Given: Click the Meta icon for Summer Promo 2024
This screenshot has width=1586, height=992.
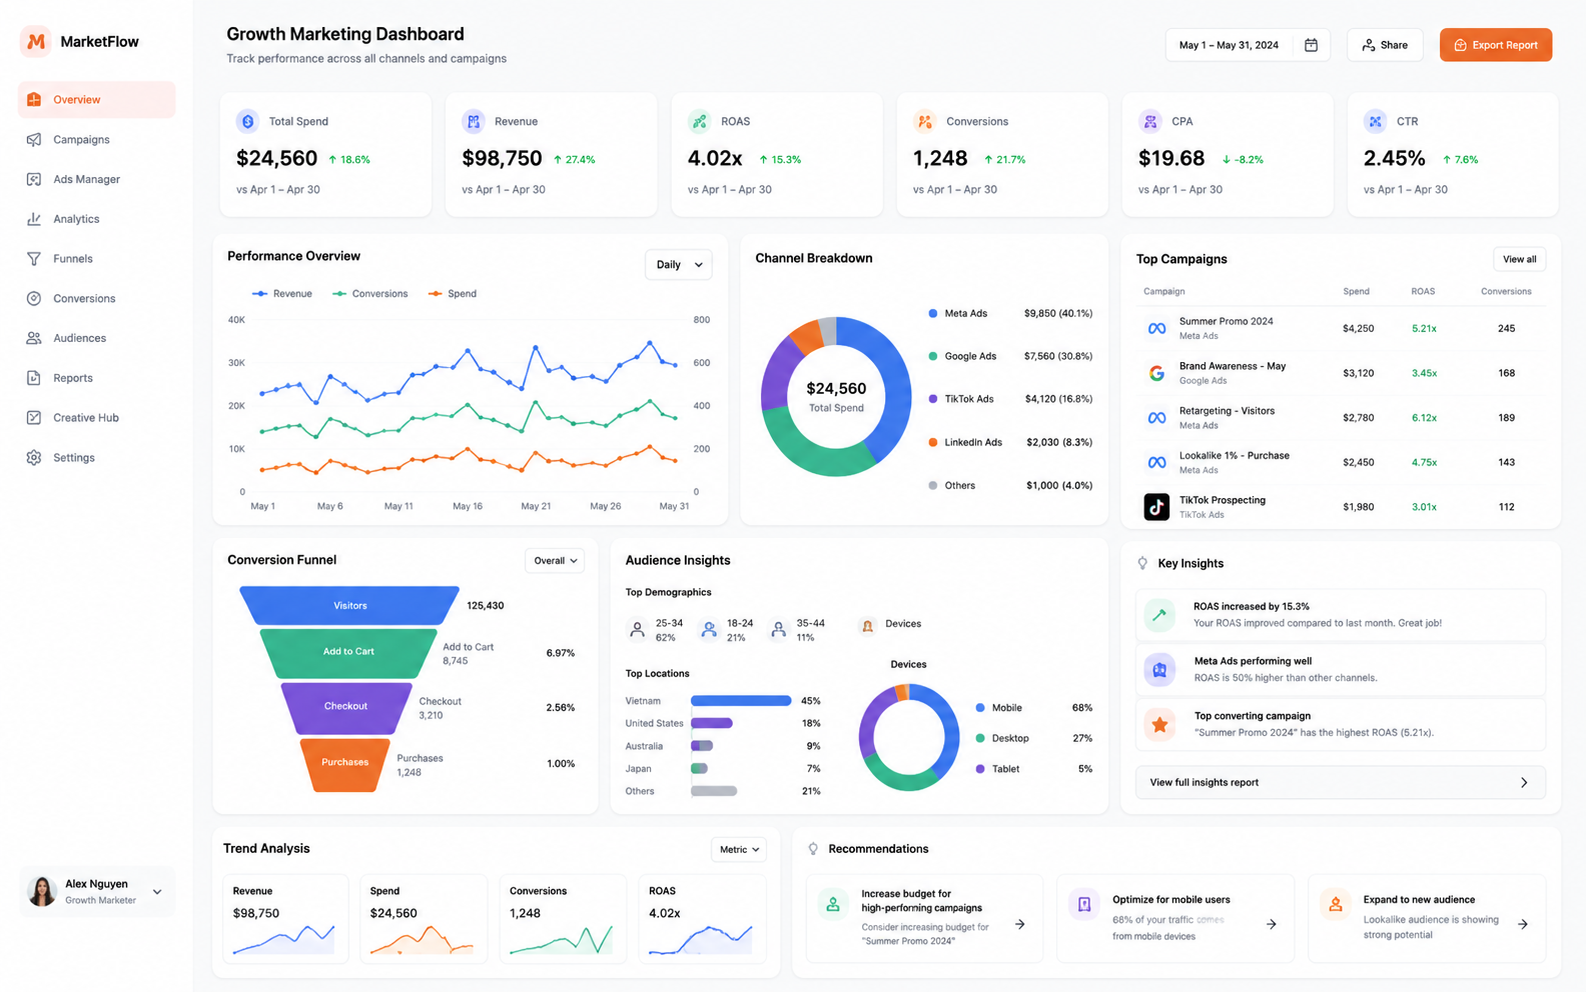Looking at the screenshot, I should tap(1157, 328).
